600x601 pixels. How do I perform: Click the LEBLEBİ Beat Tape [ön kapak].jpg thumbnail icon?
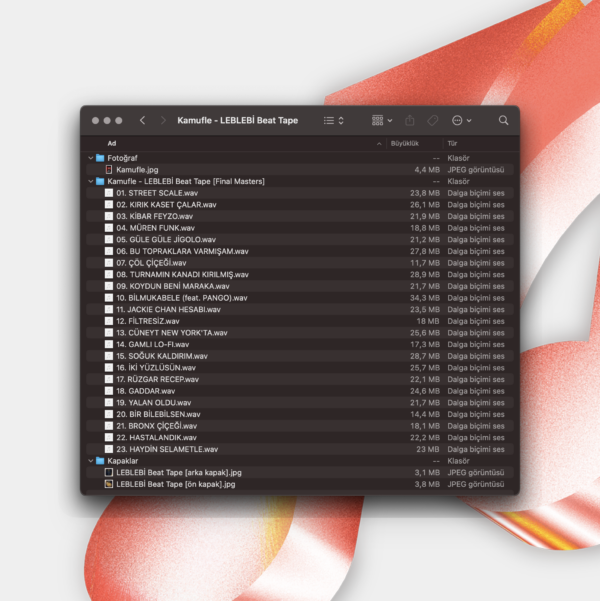tap(109, 484)
